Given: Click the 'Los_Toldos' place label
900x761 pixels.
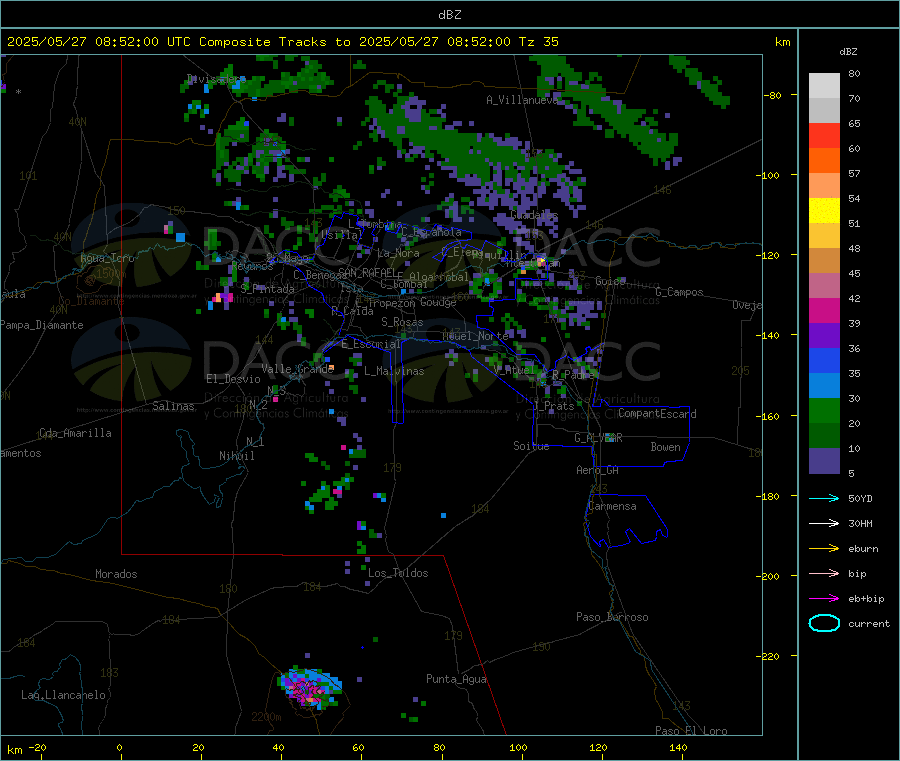Looking at the screenshot, I should click(398, 573).
